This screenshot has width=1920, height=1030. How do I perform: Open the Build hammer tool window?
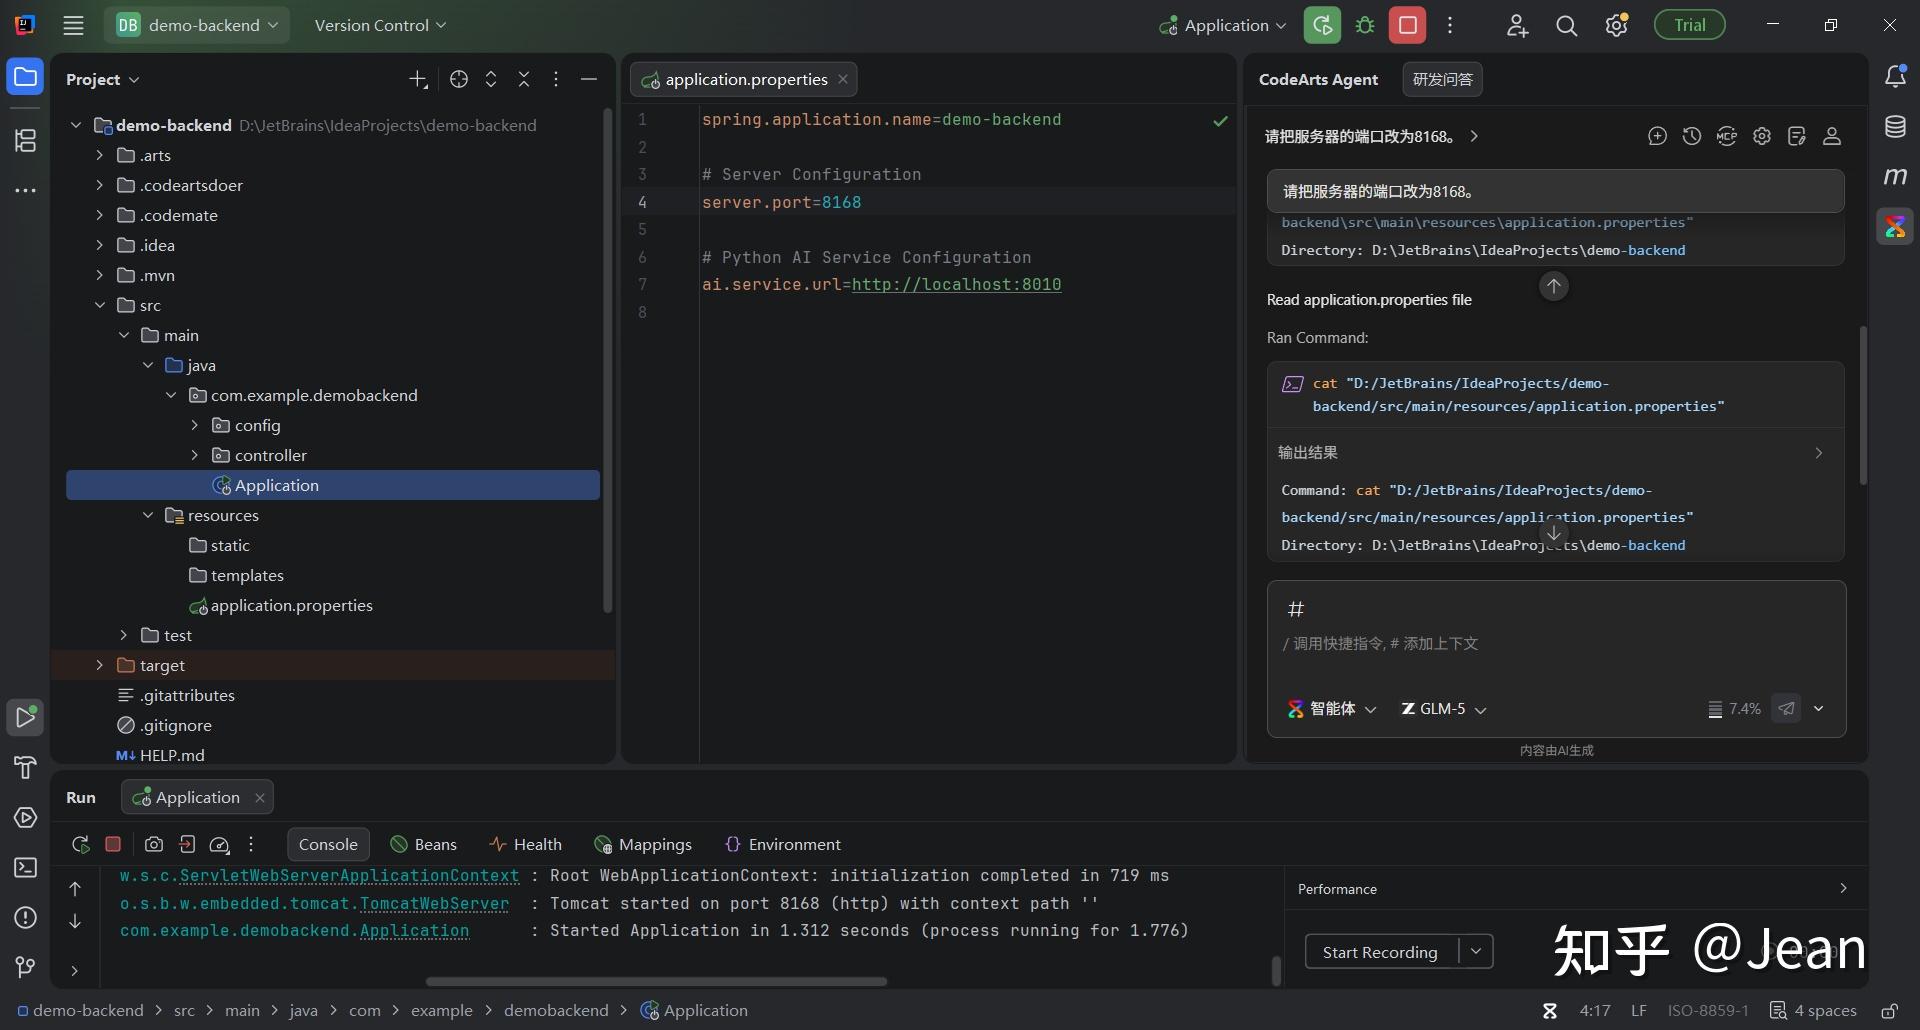[26, 767]
